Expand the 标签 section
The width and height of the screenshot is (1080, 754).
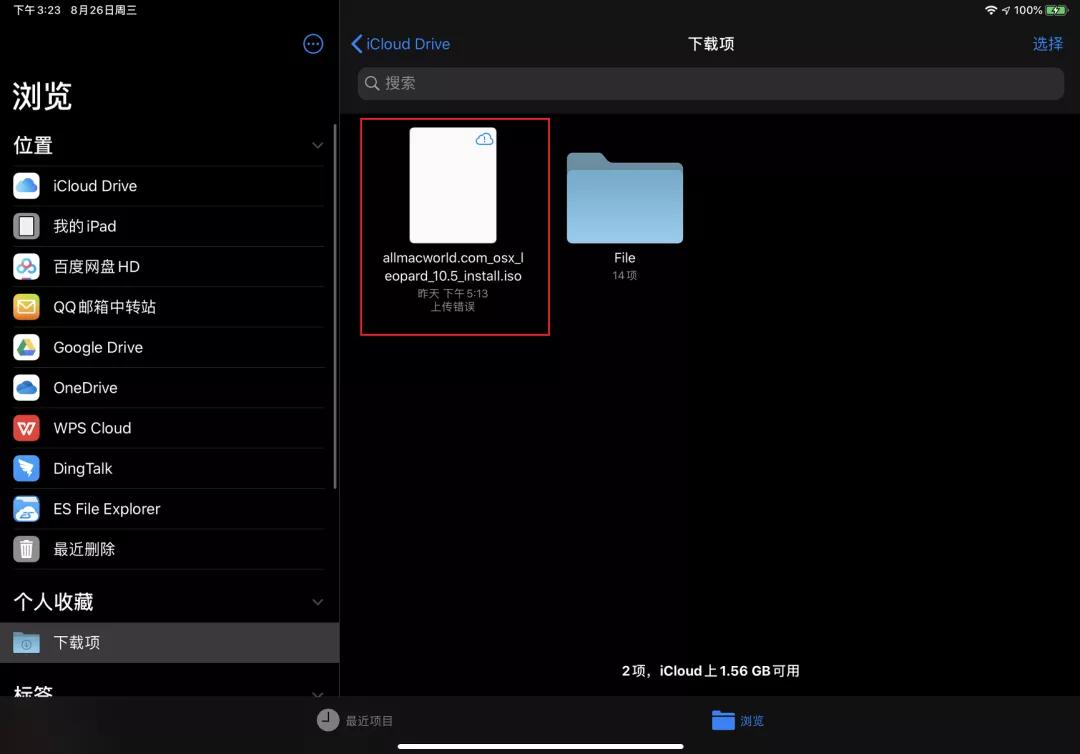(x=317, y=694)
